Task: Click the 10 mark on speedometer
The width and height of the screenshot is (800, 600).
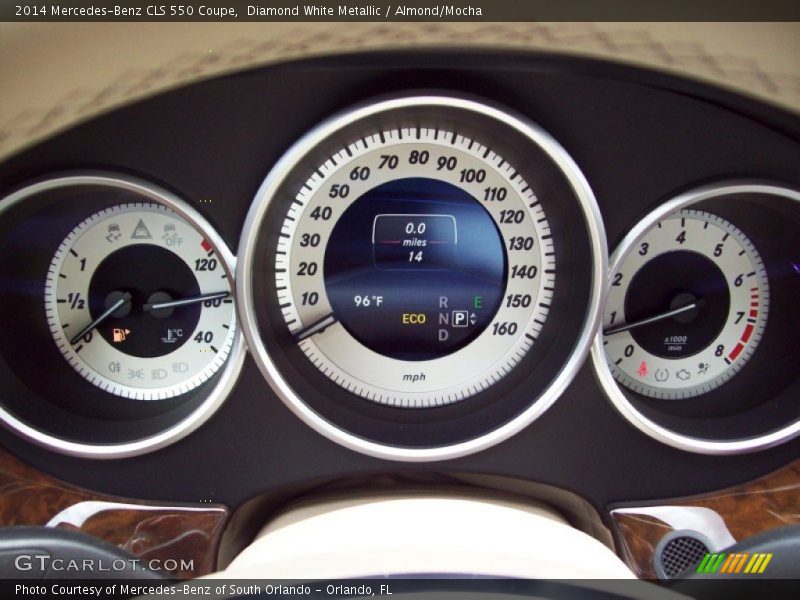Action: click(x=310, y=298)
